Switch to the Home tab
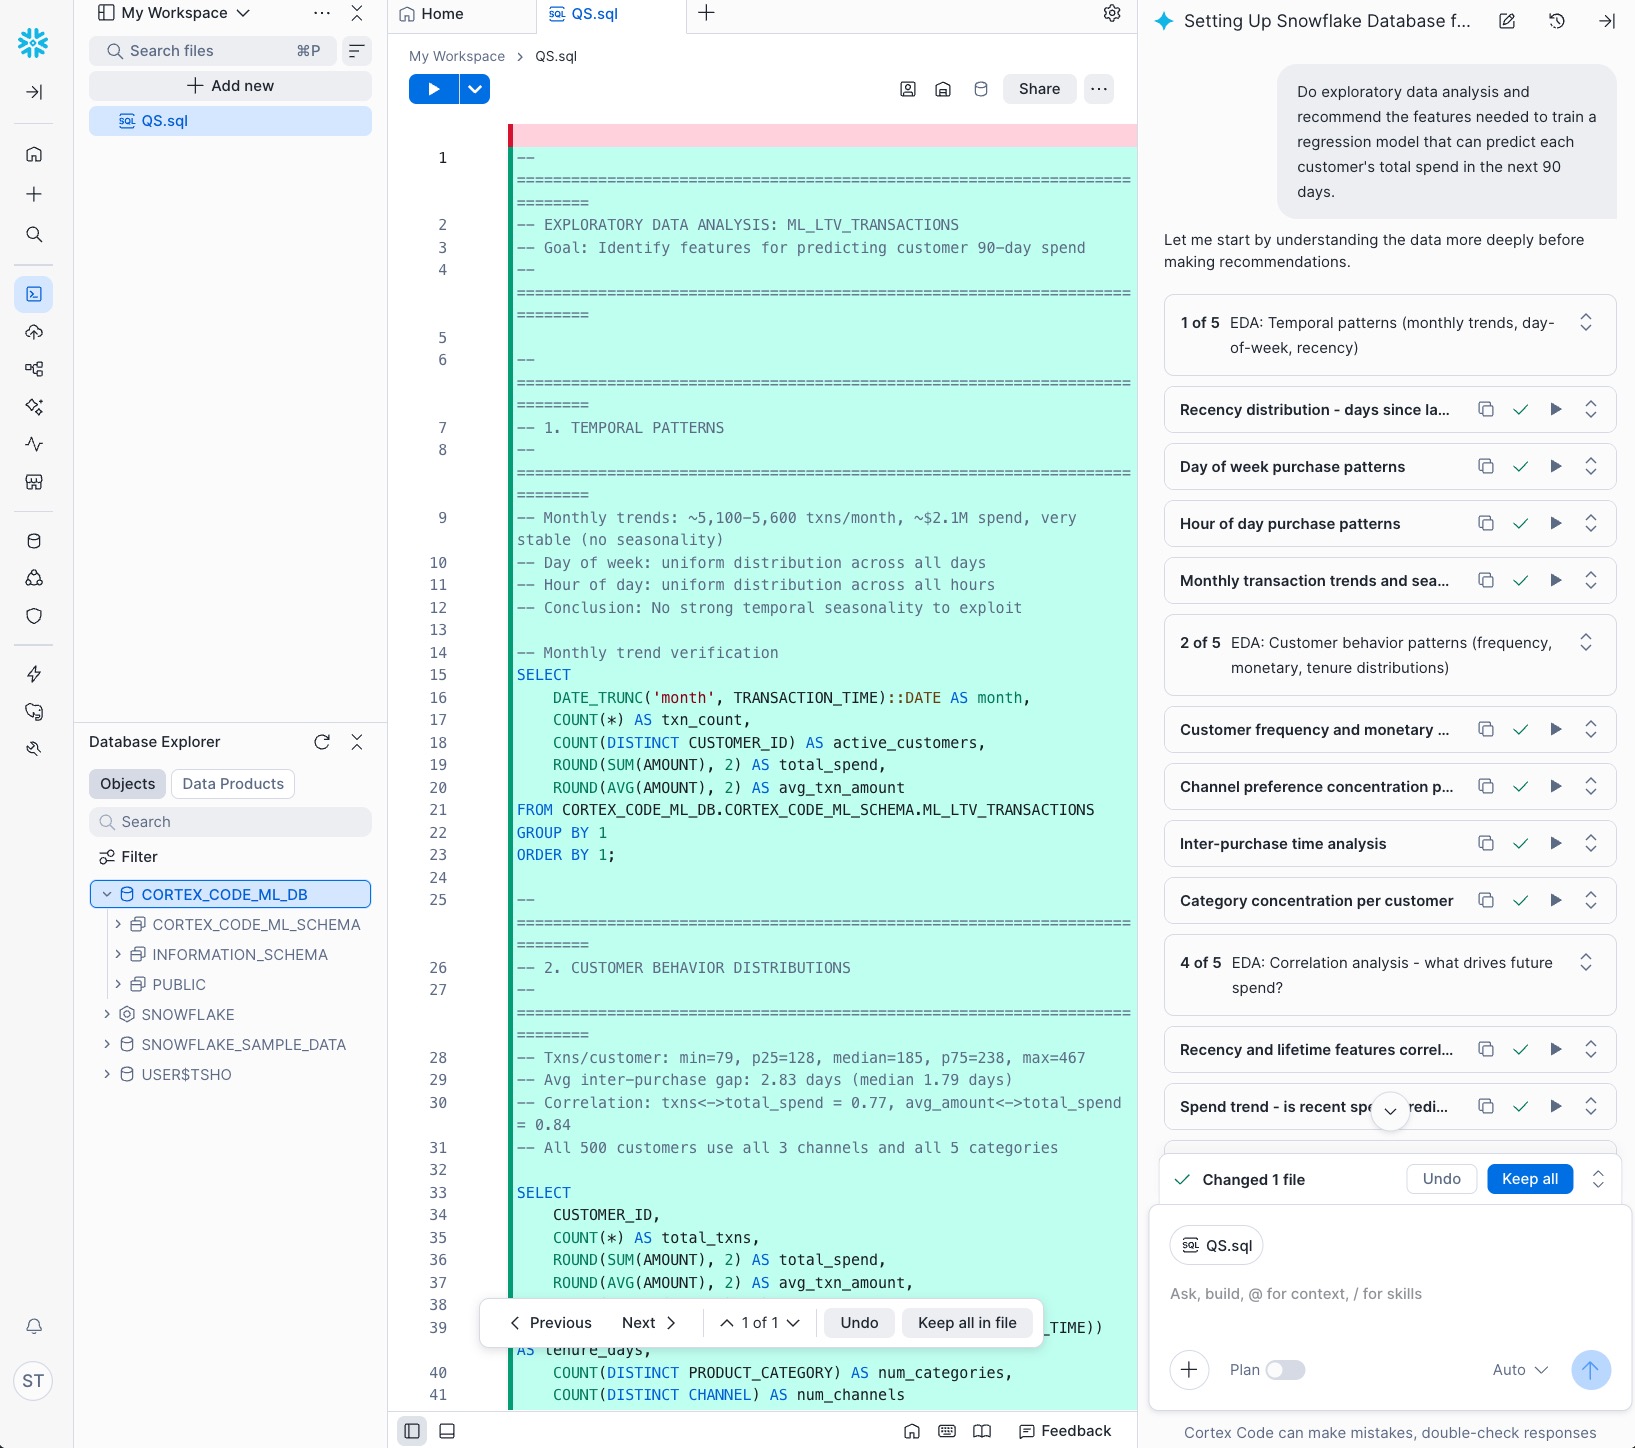1635x1448 pixels. [431, 14]
